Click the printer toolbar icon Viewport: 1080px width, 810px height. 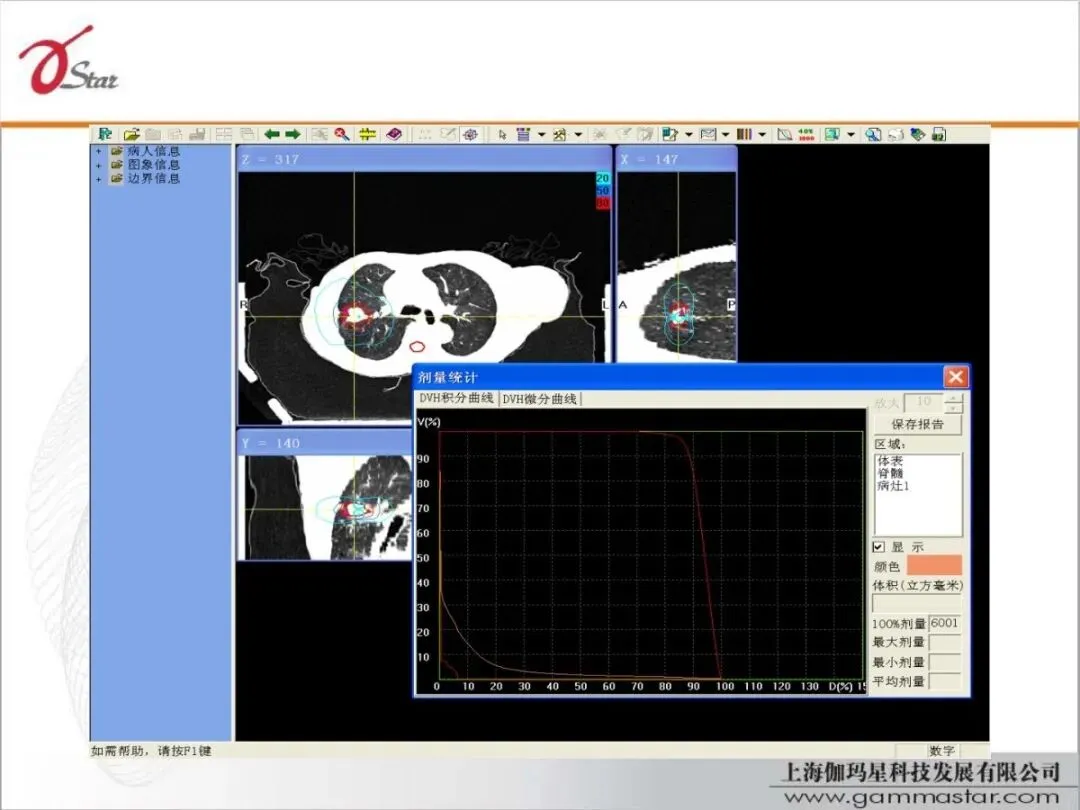tap(895, 134)
